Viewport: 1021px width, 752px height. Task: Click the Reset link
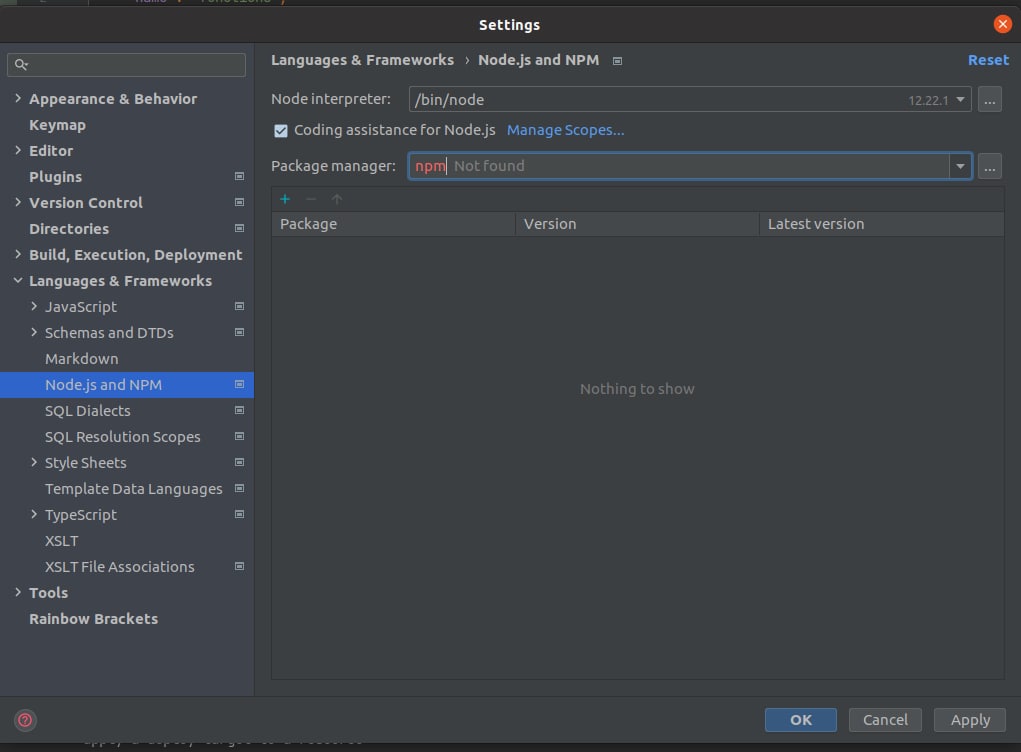pos(987,60)
